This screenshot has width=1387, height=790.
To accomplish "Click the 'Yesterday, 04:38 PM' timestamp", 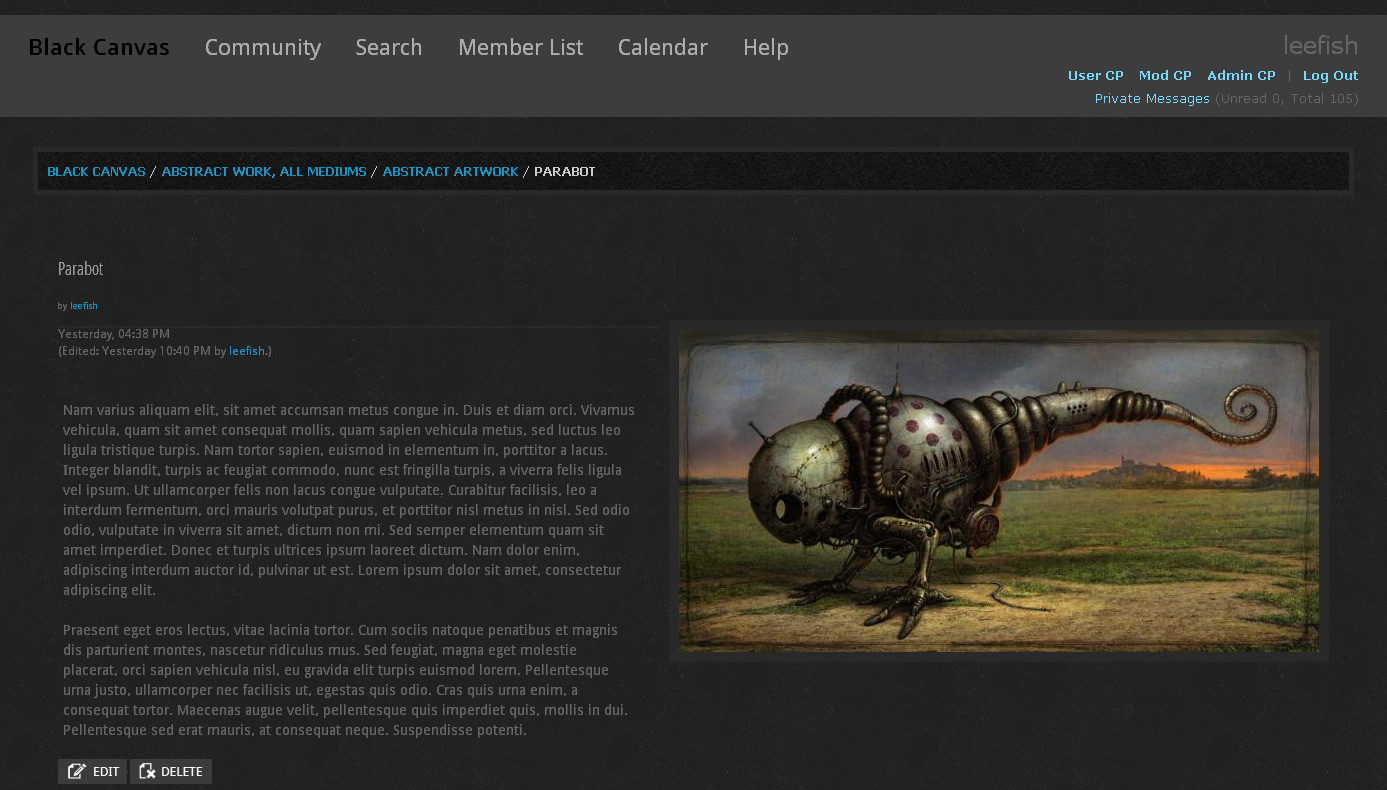I will 114,334.
